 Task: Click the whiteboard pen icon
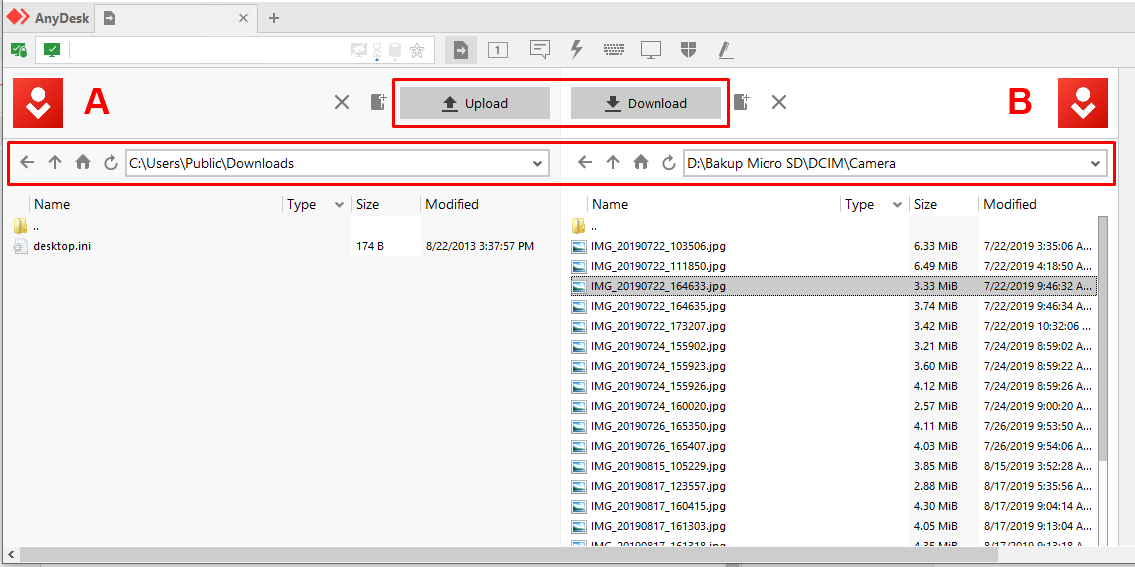coord(726,49)
